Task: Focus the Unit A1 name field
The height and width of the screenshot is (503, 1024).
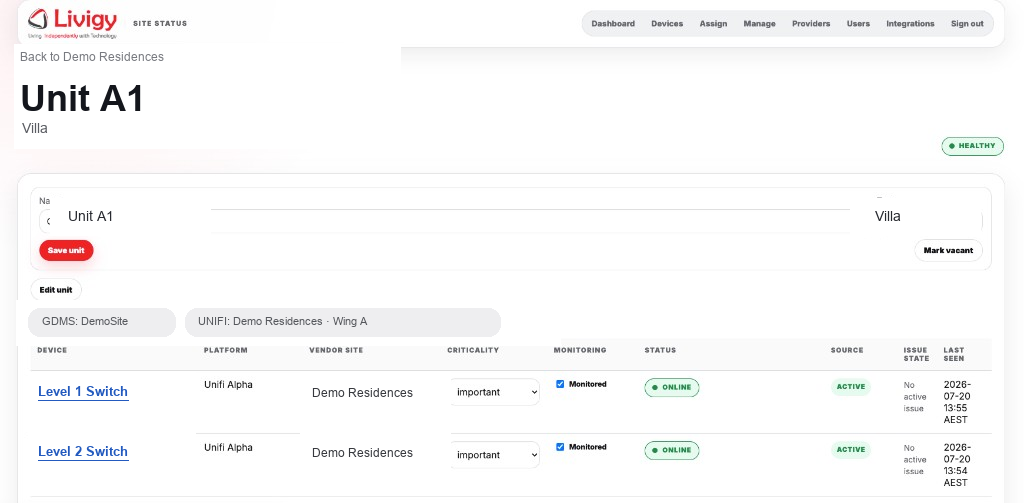Action: [445, 221]
